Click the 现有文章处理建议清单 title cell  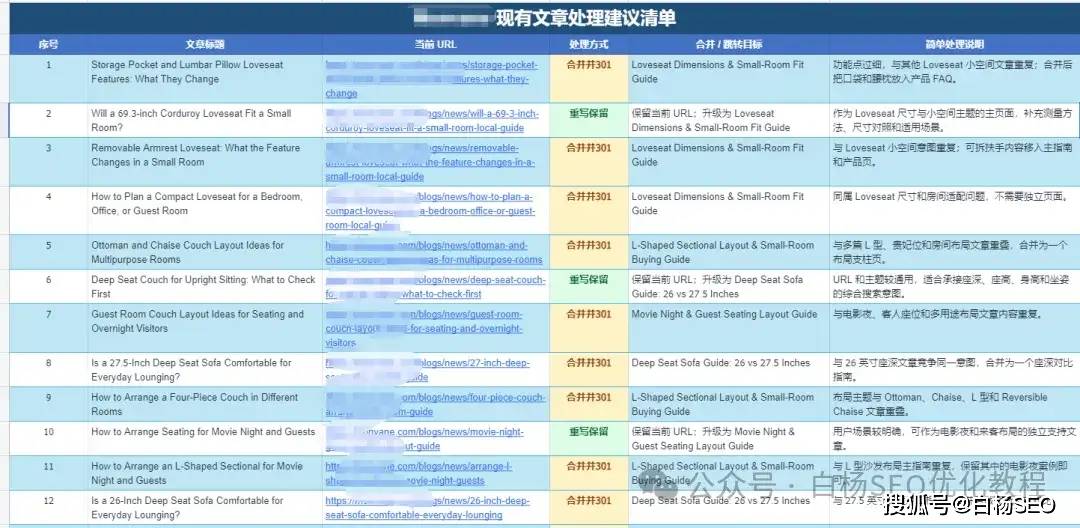544,19
